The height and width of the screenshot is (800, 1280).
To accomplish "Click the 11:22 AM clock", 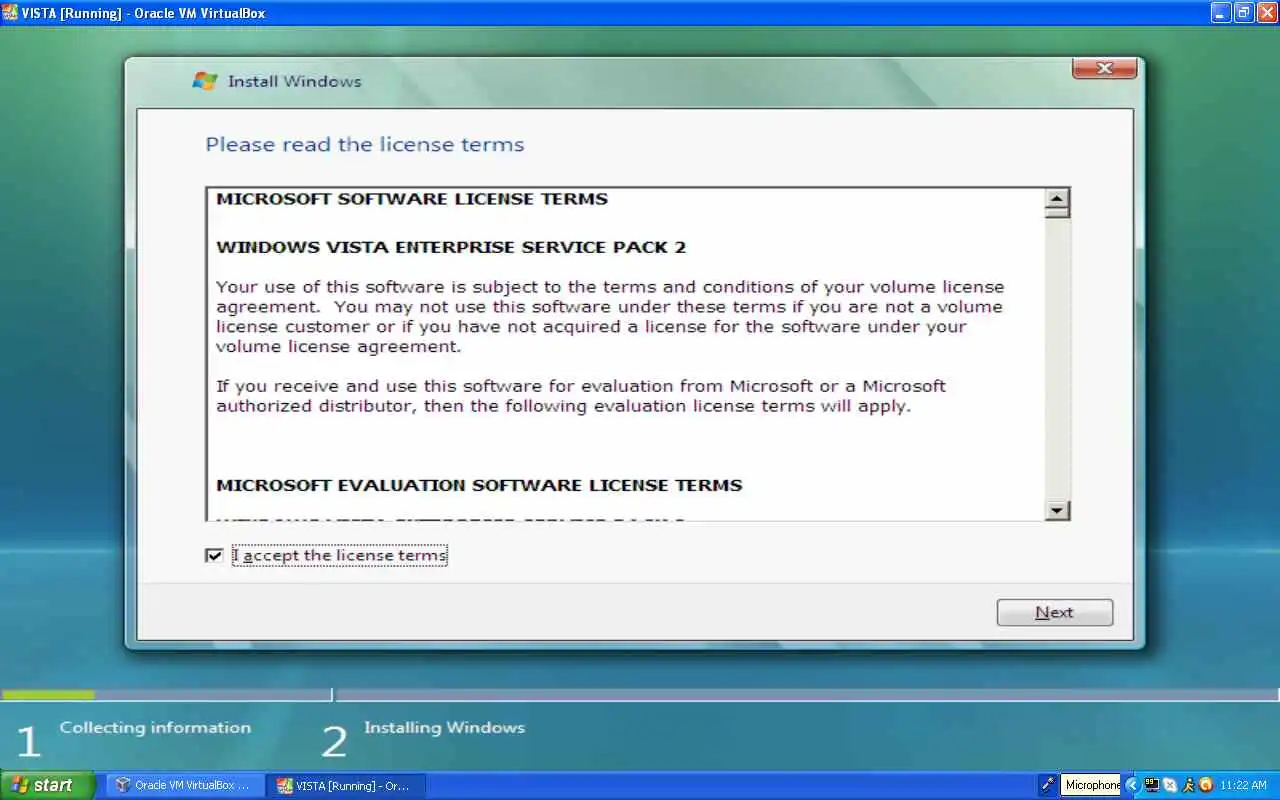I will point(1243,786).
